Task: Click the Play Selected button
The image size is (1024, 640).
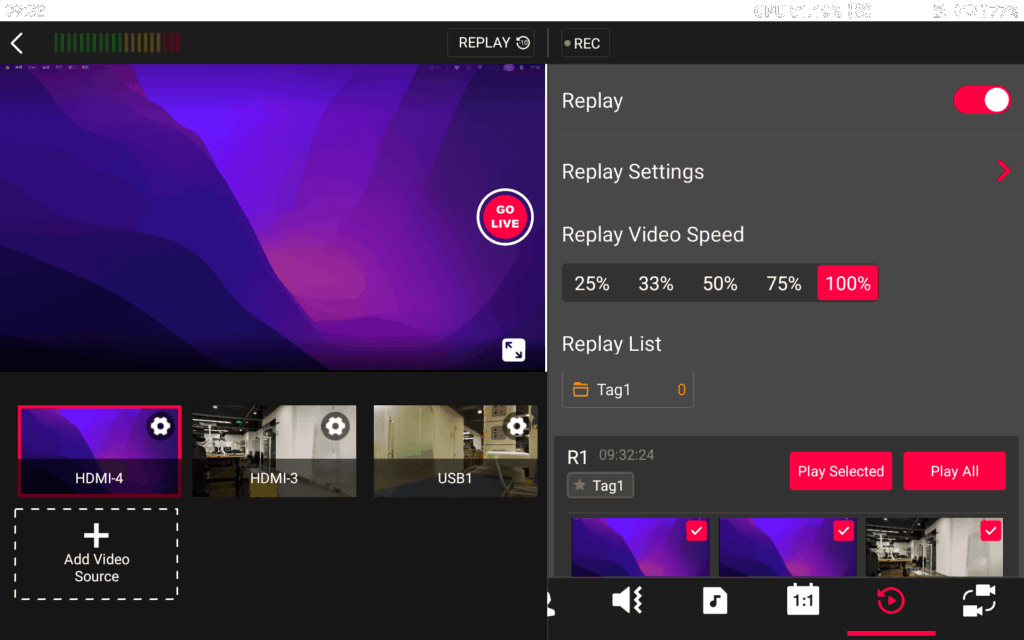Action: (840, 471)
